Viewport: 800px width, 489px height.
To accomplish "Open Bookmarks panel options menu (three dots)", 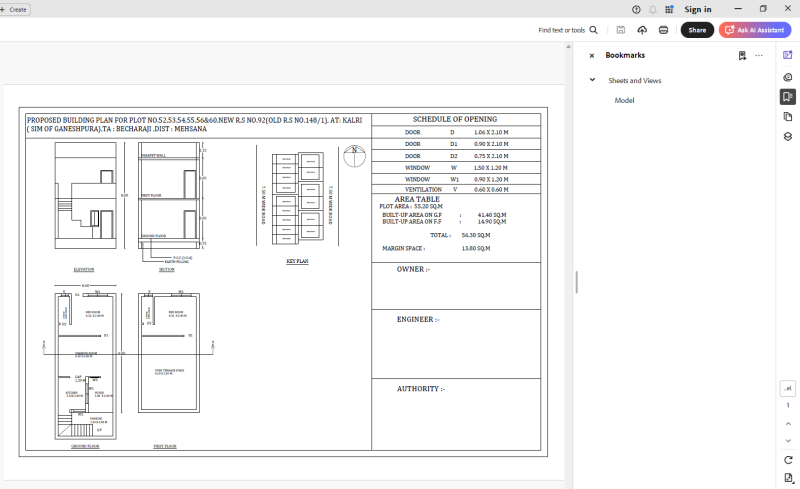I will click(x=759, y=56).
